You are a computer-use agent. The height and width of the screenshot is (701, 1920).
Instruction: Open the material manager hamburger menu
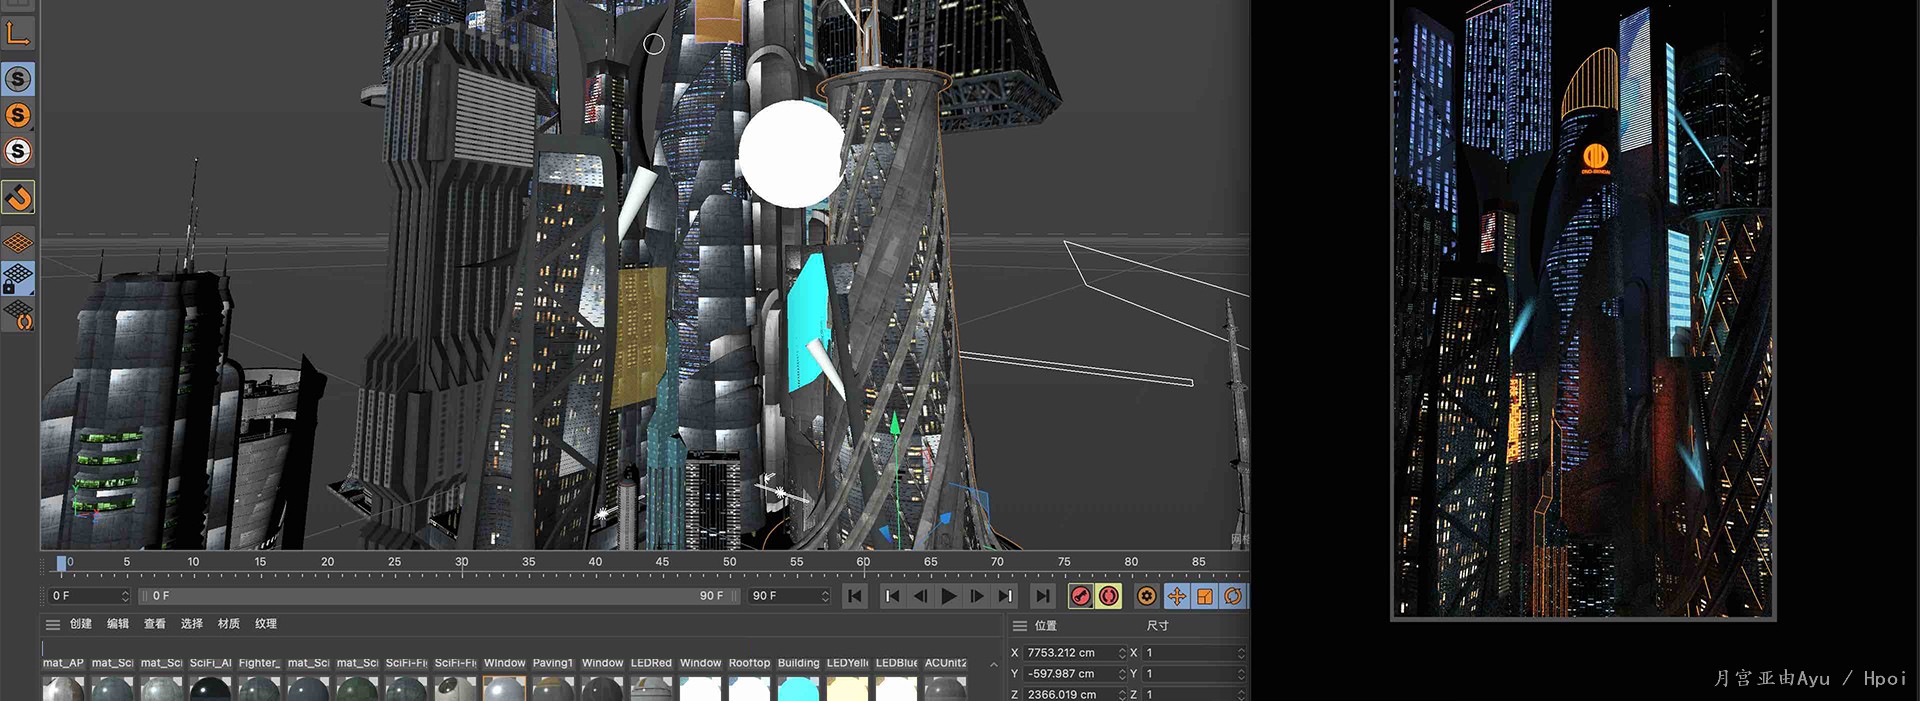[x=53, y=624]
